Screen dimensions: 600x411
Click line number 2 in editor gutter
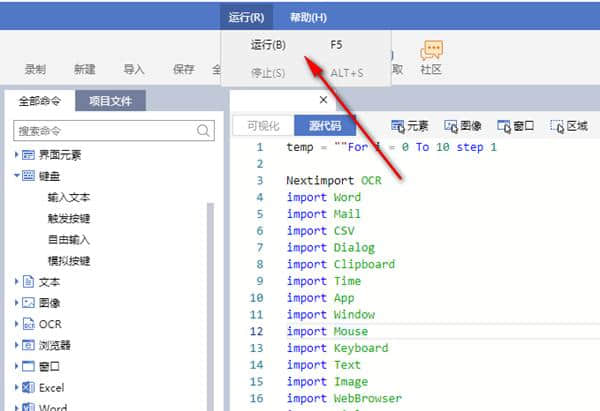(x=260, y=164)
